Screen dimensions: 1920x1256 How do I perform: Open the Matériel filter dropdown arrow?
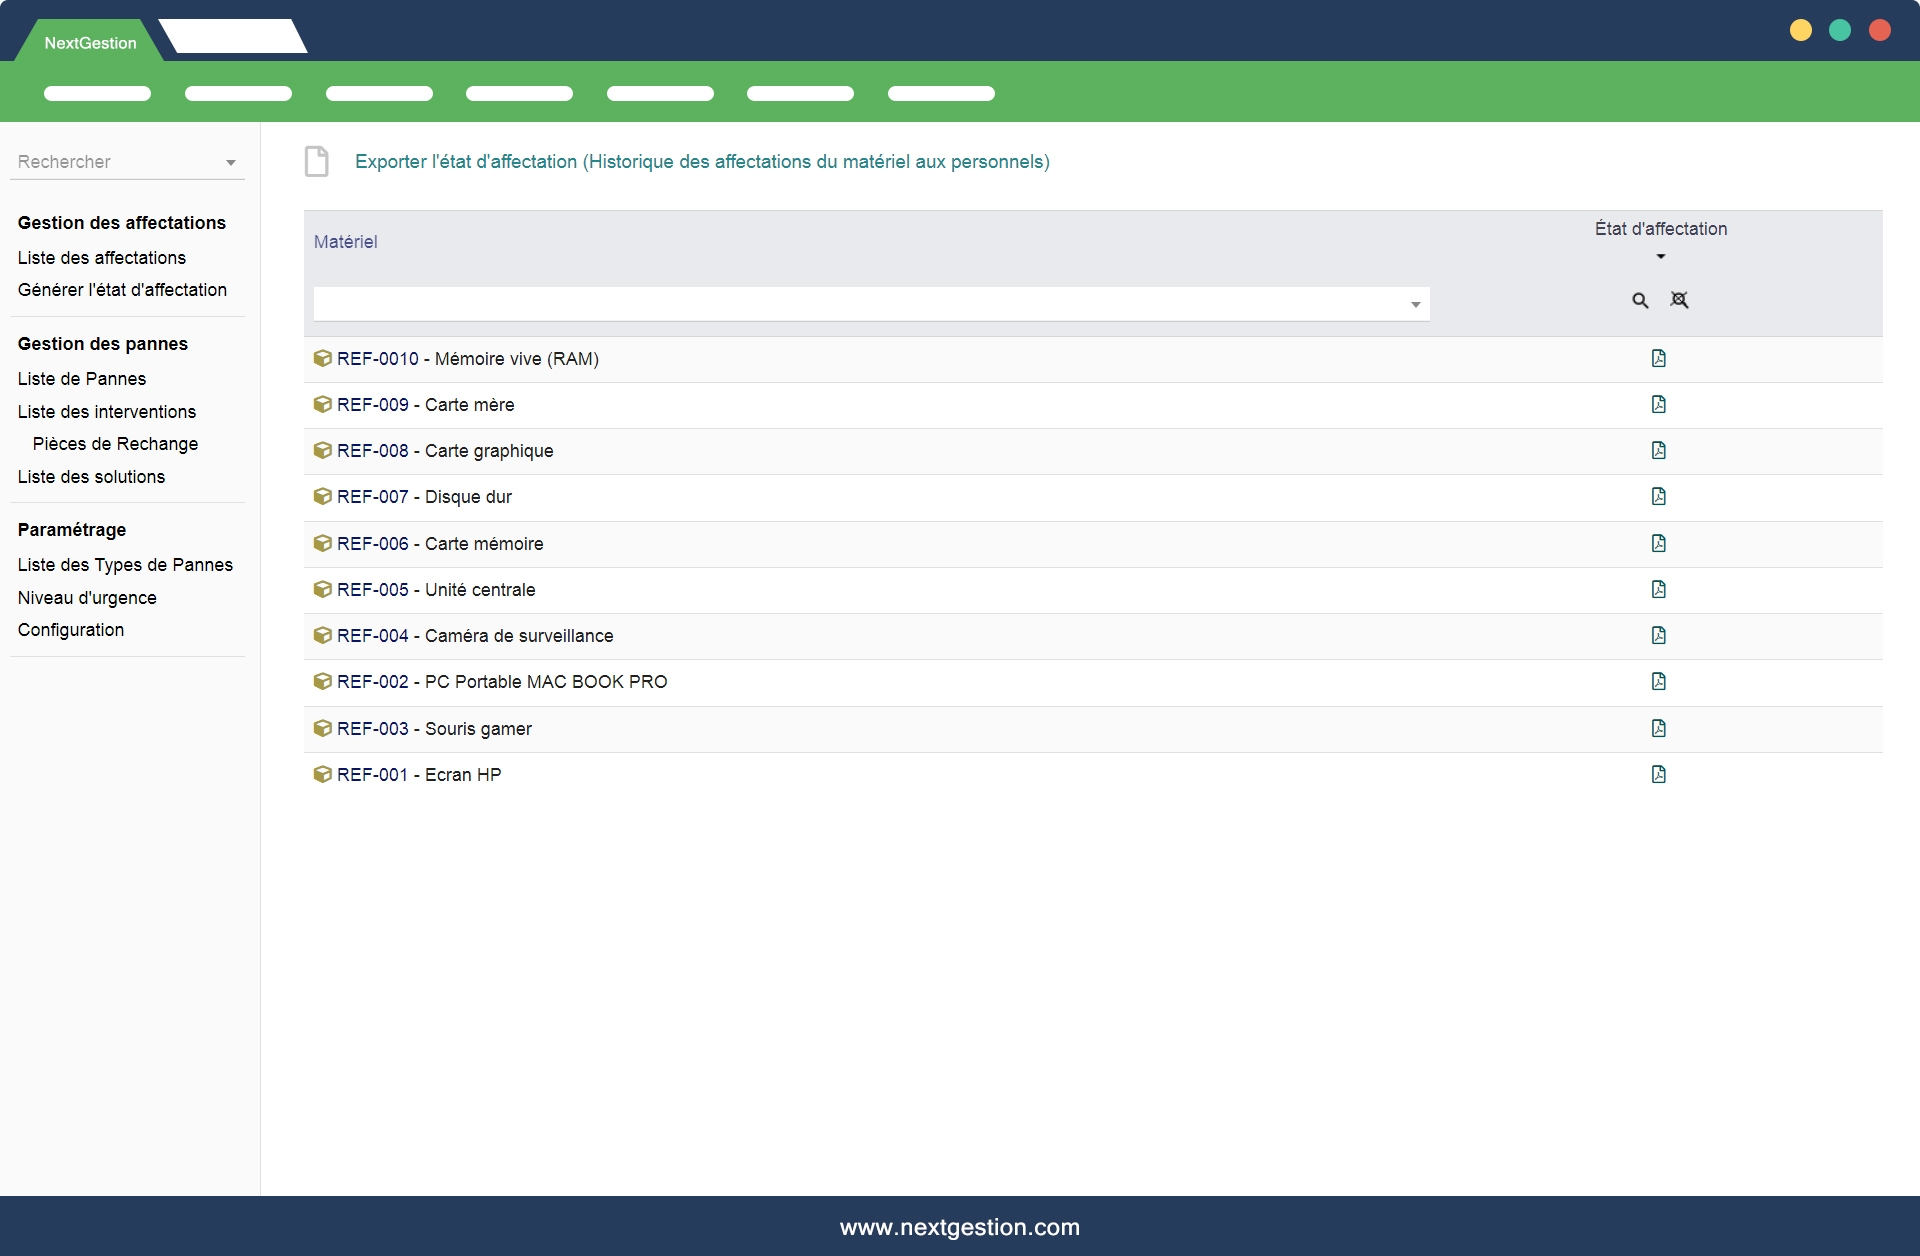pos(1415,304)
